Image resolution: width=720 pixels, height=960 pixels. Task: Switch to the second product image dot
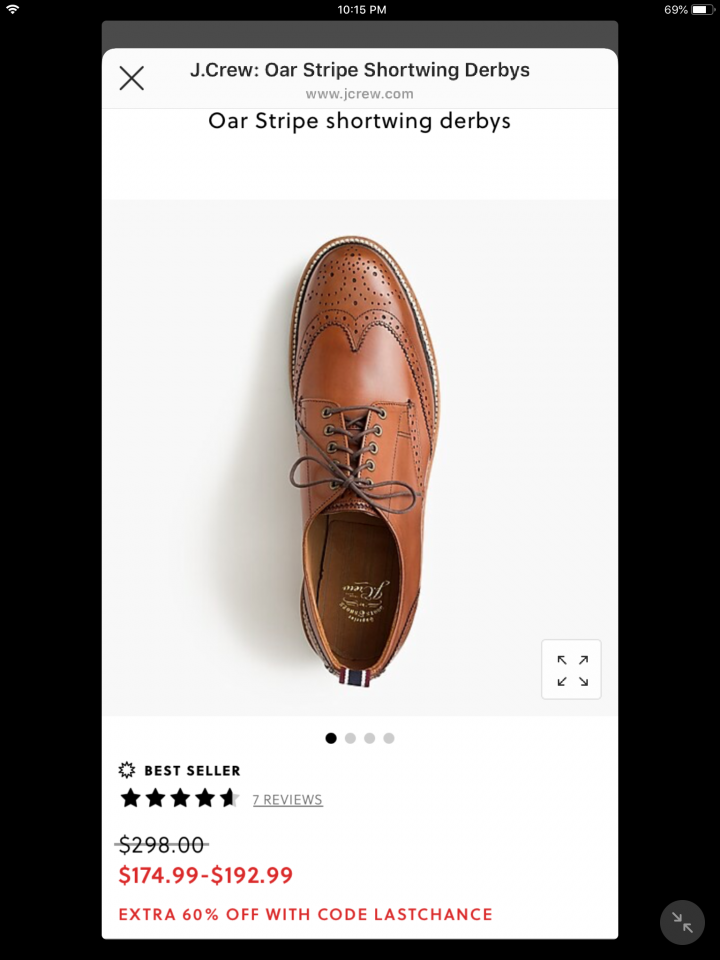350,738
